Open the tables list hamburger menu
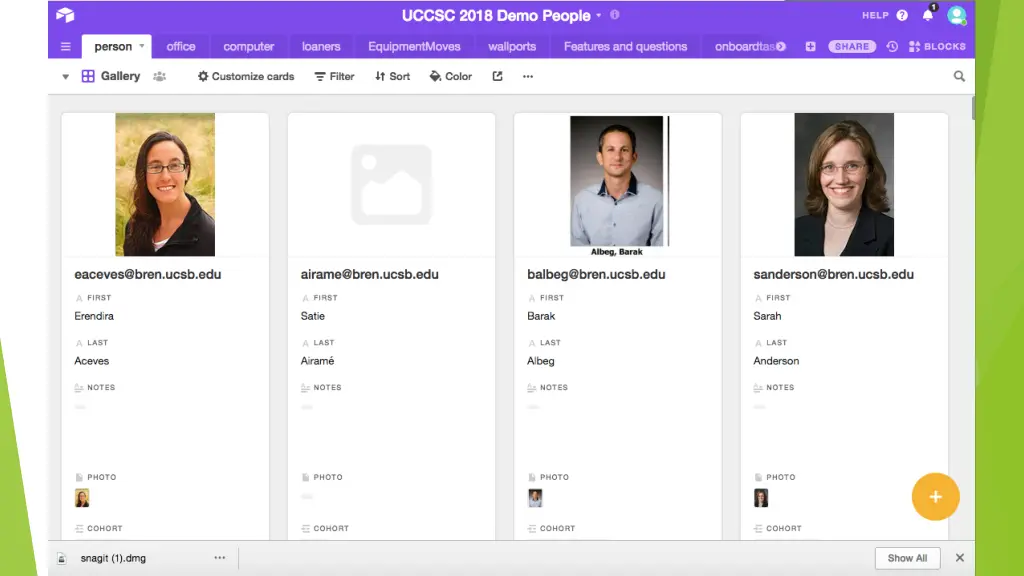Viewport: 1024px width, 576px height. point(65,46)
